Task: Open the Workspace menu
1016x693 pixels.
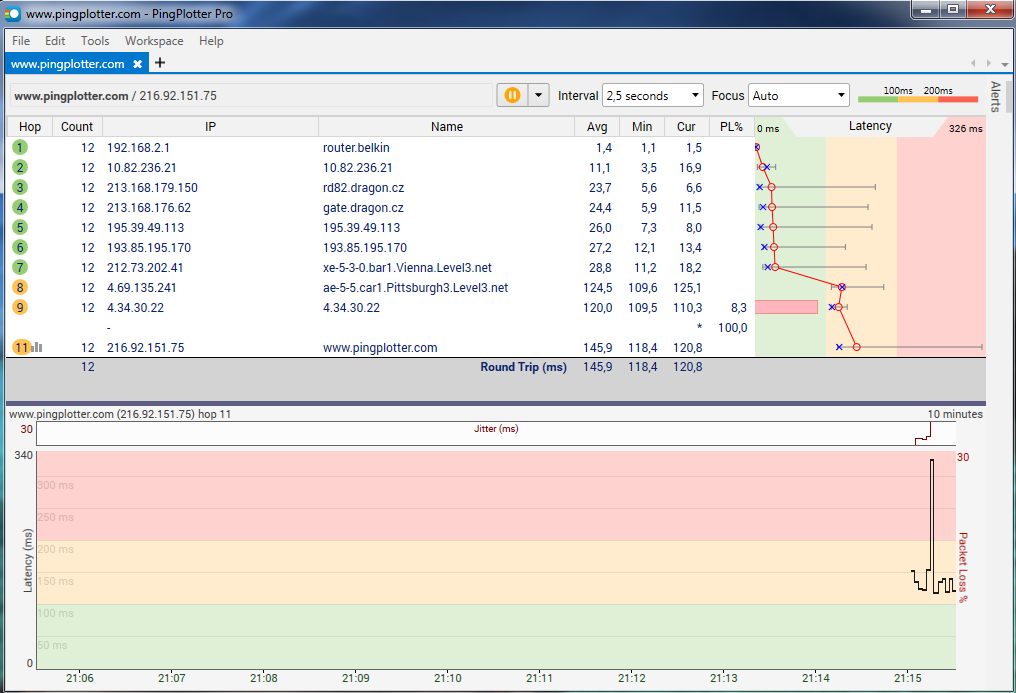Action: pos(154,41)
